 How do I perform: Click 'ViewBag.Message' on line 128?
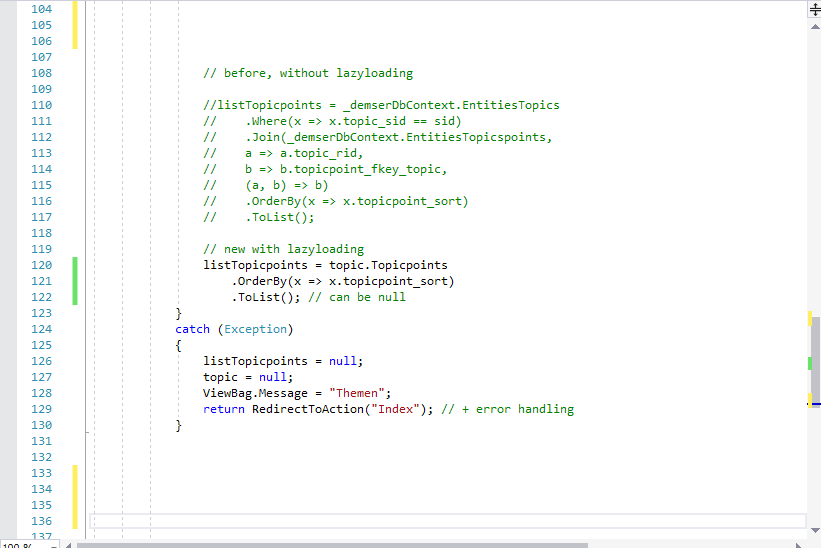tap(256, 393)
